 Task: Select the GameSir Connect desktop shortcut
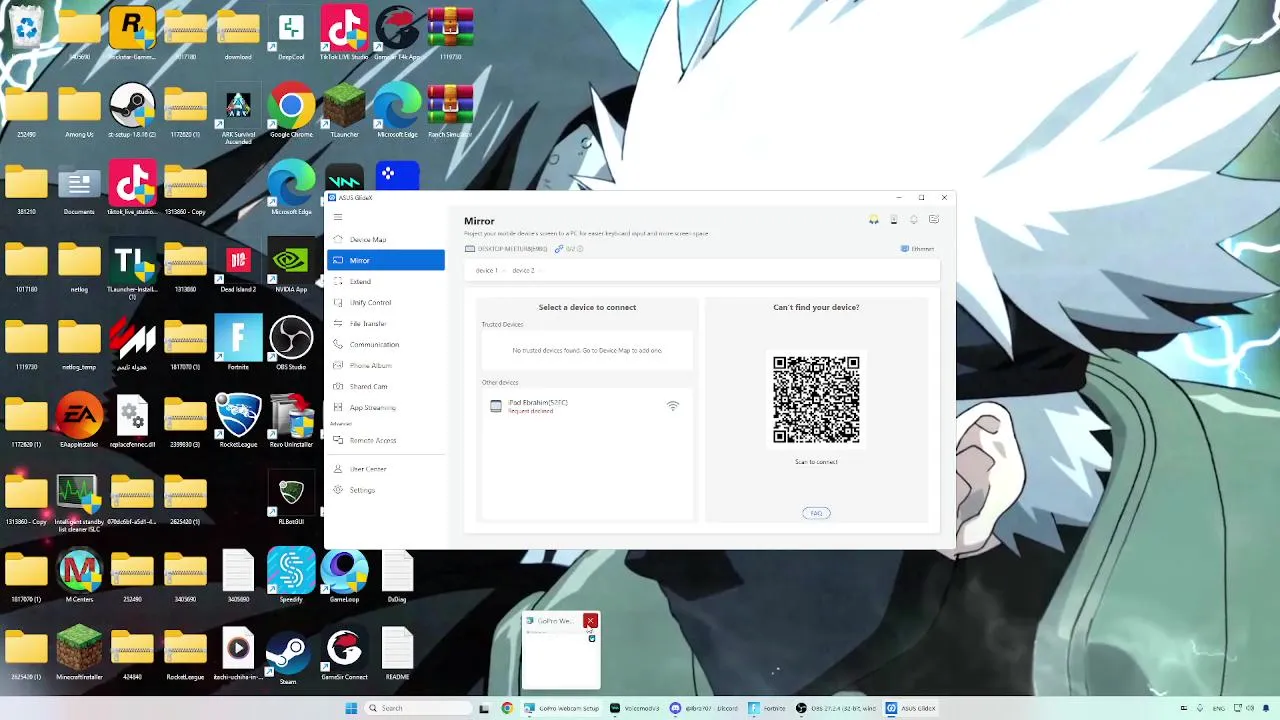tap(344, 652)
